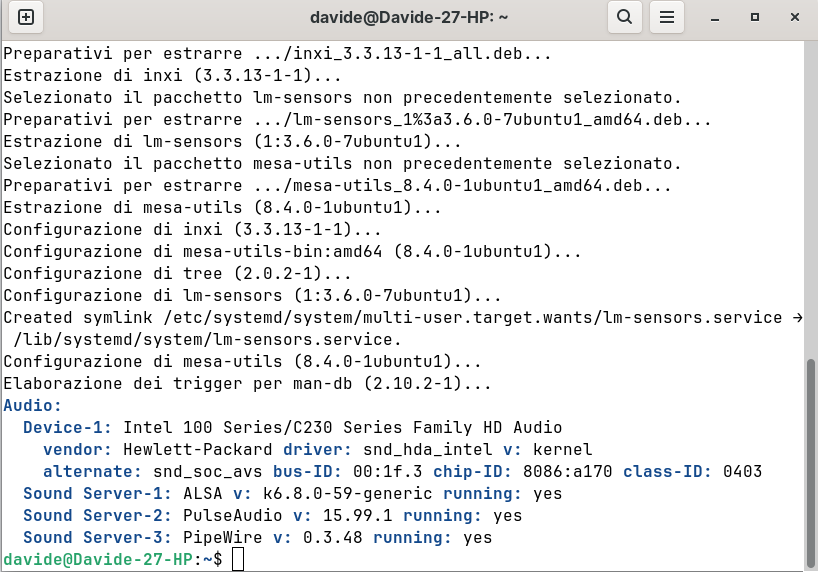This screenshot has width=818, height=572.
Task: Click the blue 'Audio:' heading
Action: pos(32,406)
